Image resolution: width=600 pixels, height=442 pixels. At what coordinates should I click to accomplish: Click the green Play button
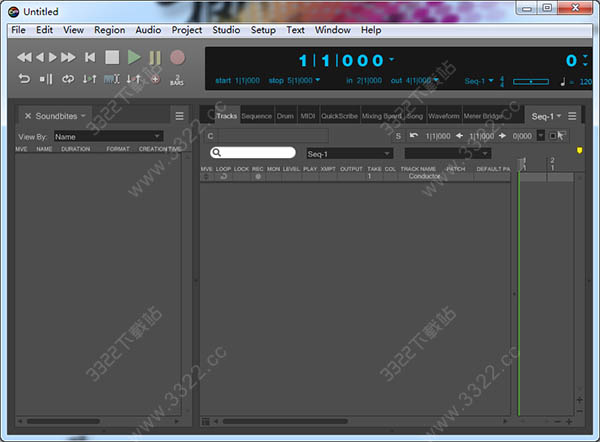pyautogui.click(x=134, y=58)
